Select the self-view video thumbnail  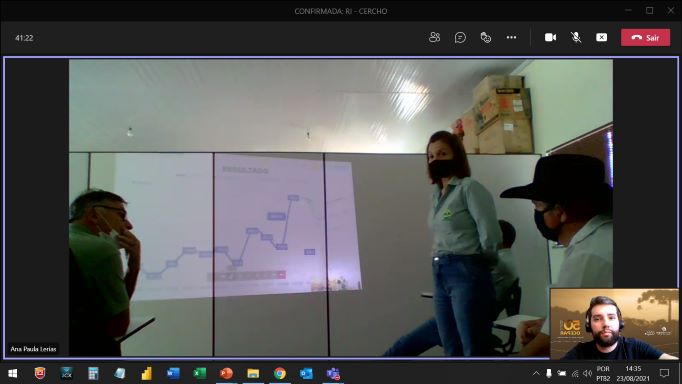614,324
